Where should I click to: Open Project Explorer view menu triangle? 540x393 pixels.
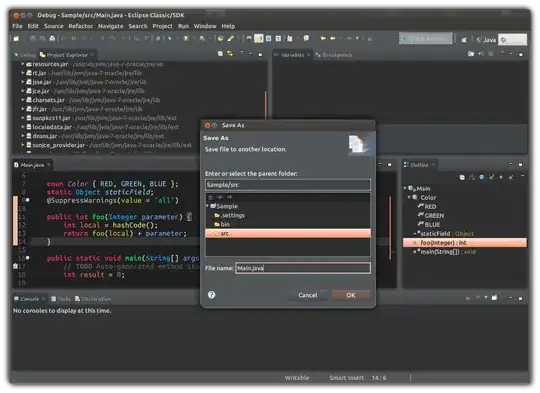(242, 52)
